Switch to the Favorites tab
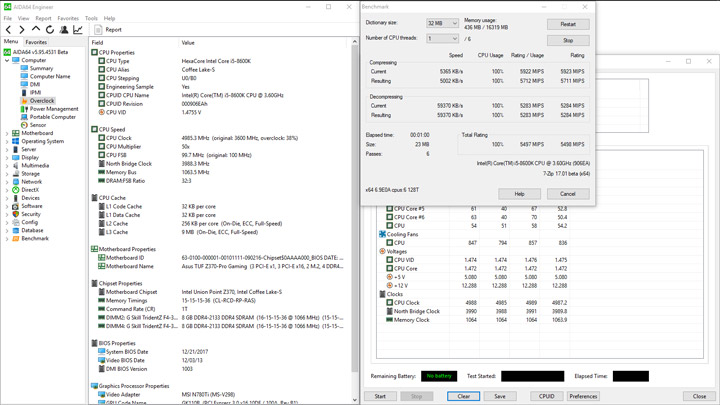This screenshot has width=720, height=405. pos(36,42)
